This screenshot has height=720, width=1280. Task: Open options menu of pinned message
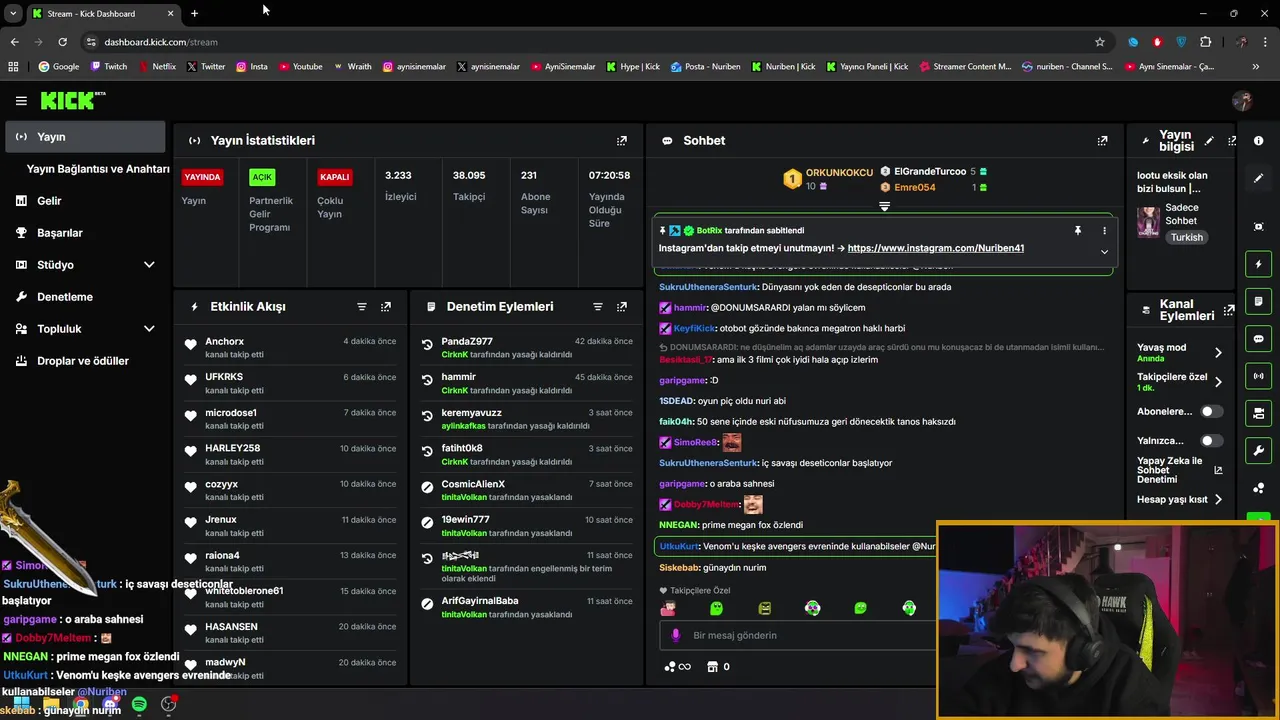click(1104, 231)
